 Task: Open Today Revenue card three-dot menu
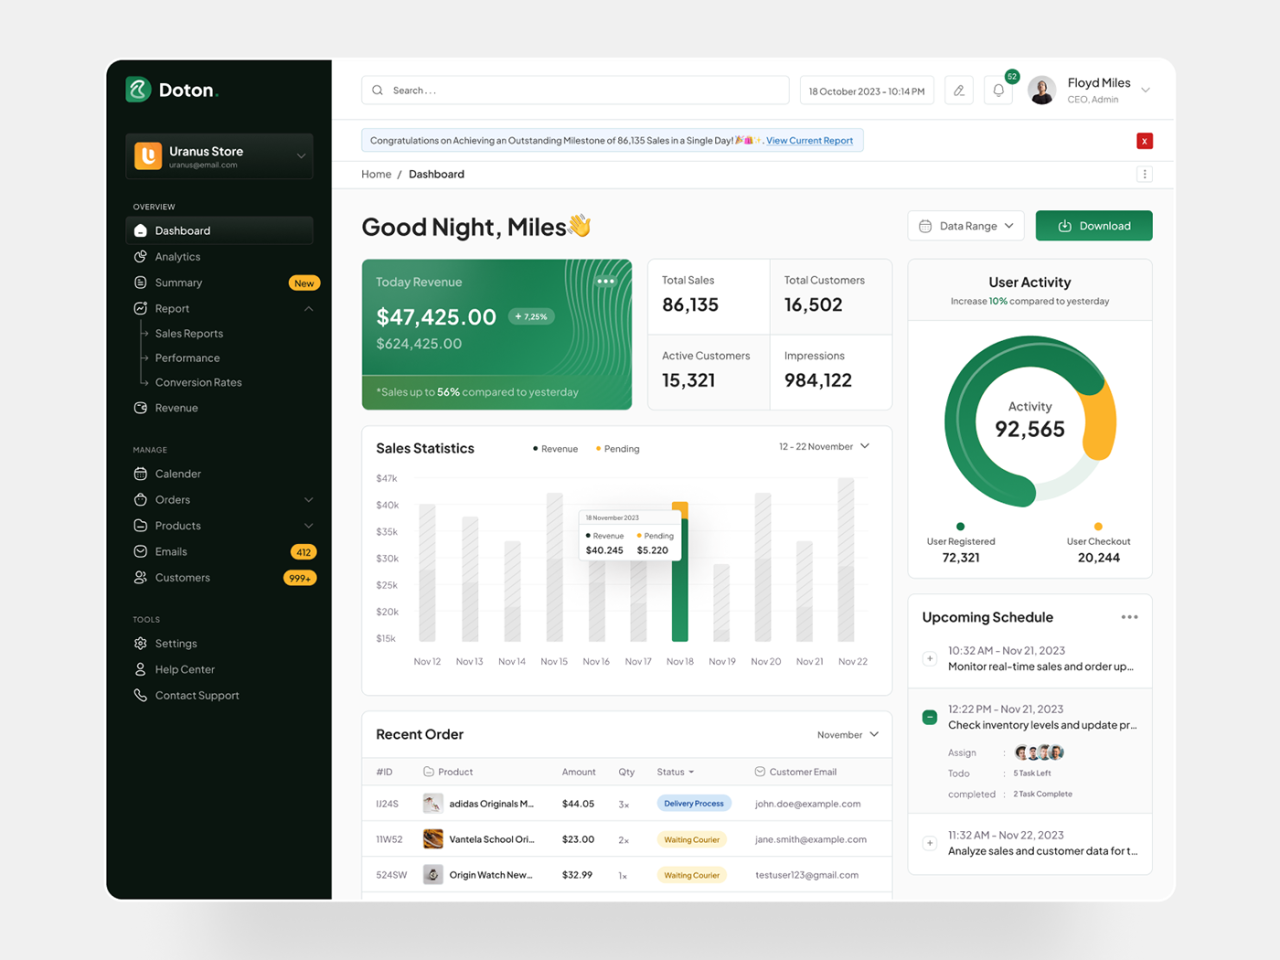[x=605, y=281]
